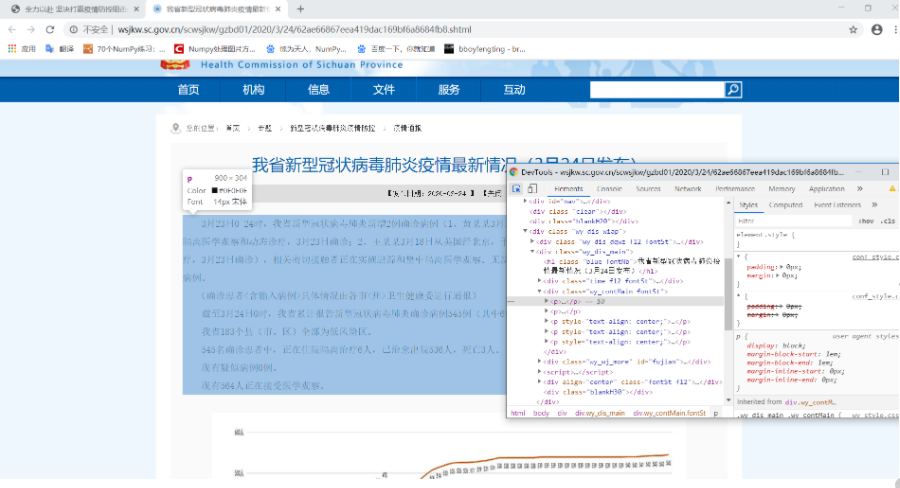Open the 70个NumPy练习 bookmark
Screen dimensions: 900x488
[x=124, y=49]
